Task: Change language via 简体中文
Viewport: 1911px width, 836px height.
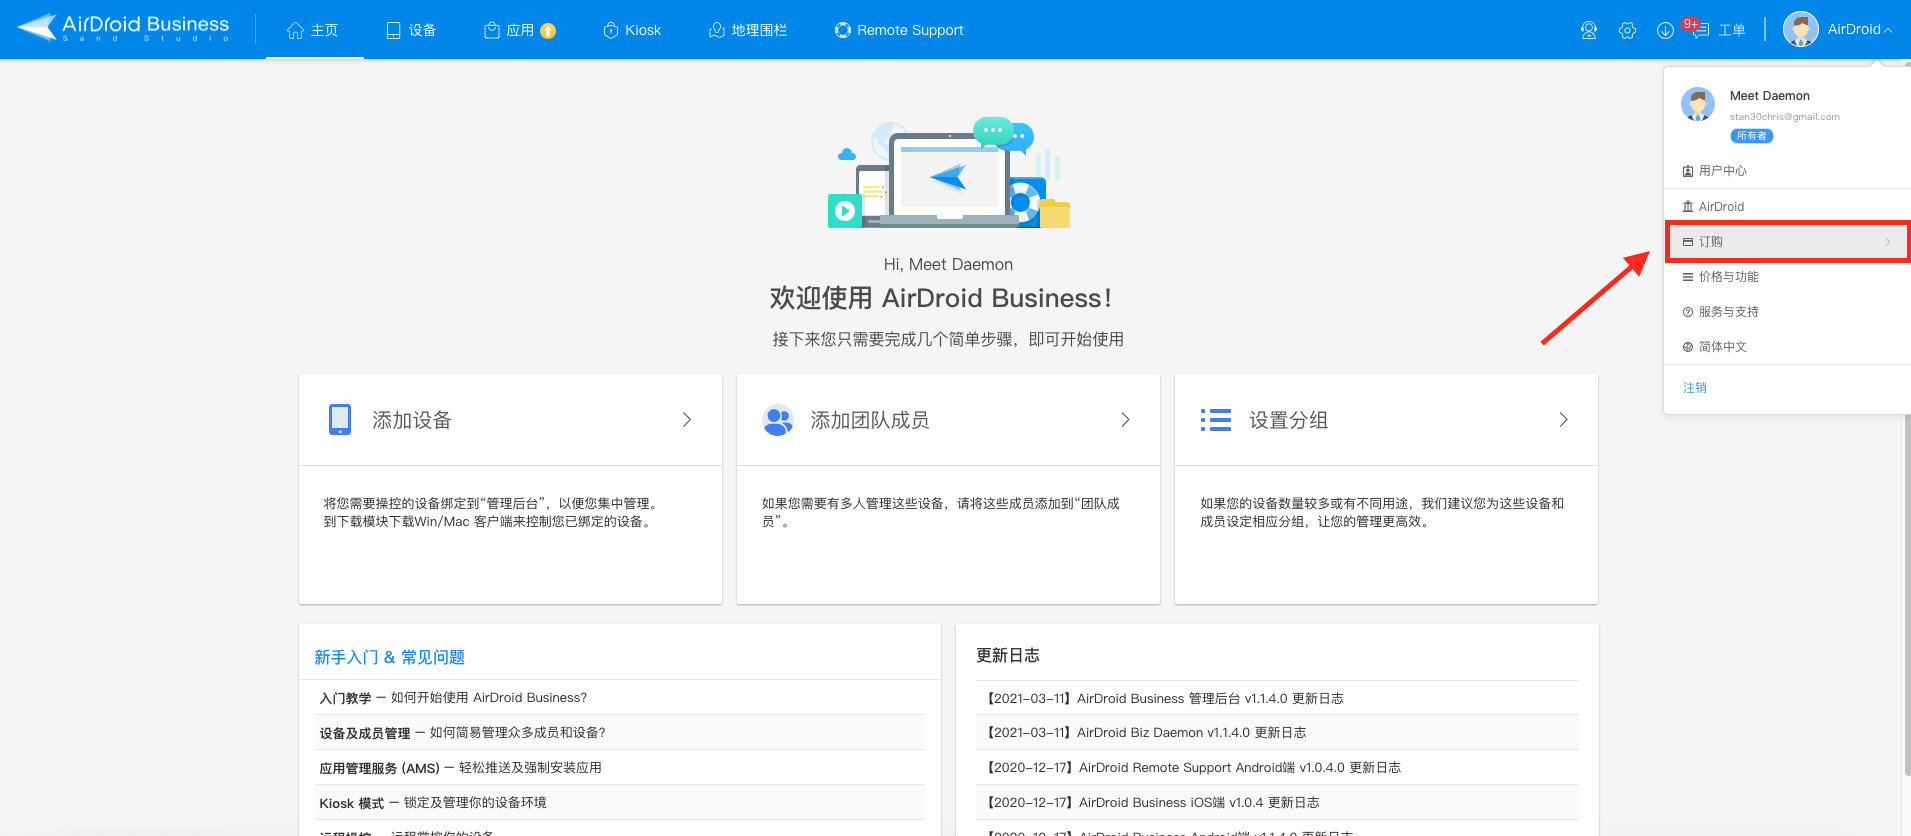Action: pos(1788,347)
